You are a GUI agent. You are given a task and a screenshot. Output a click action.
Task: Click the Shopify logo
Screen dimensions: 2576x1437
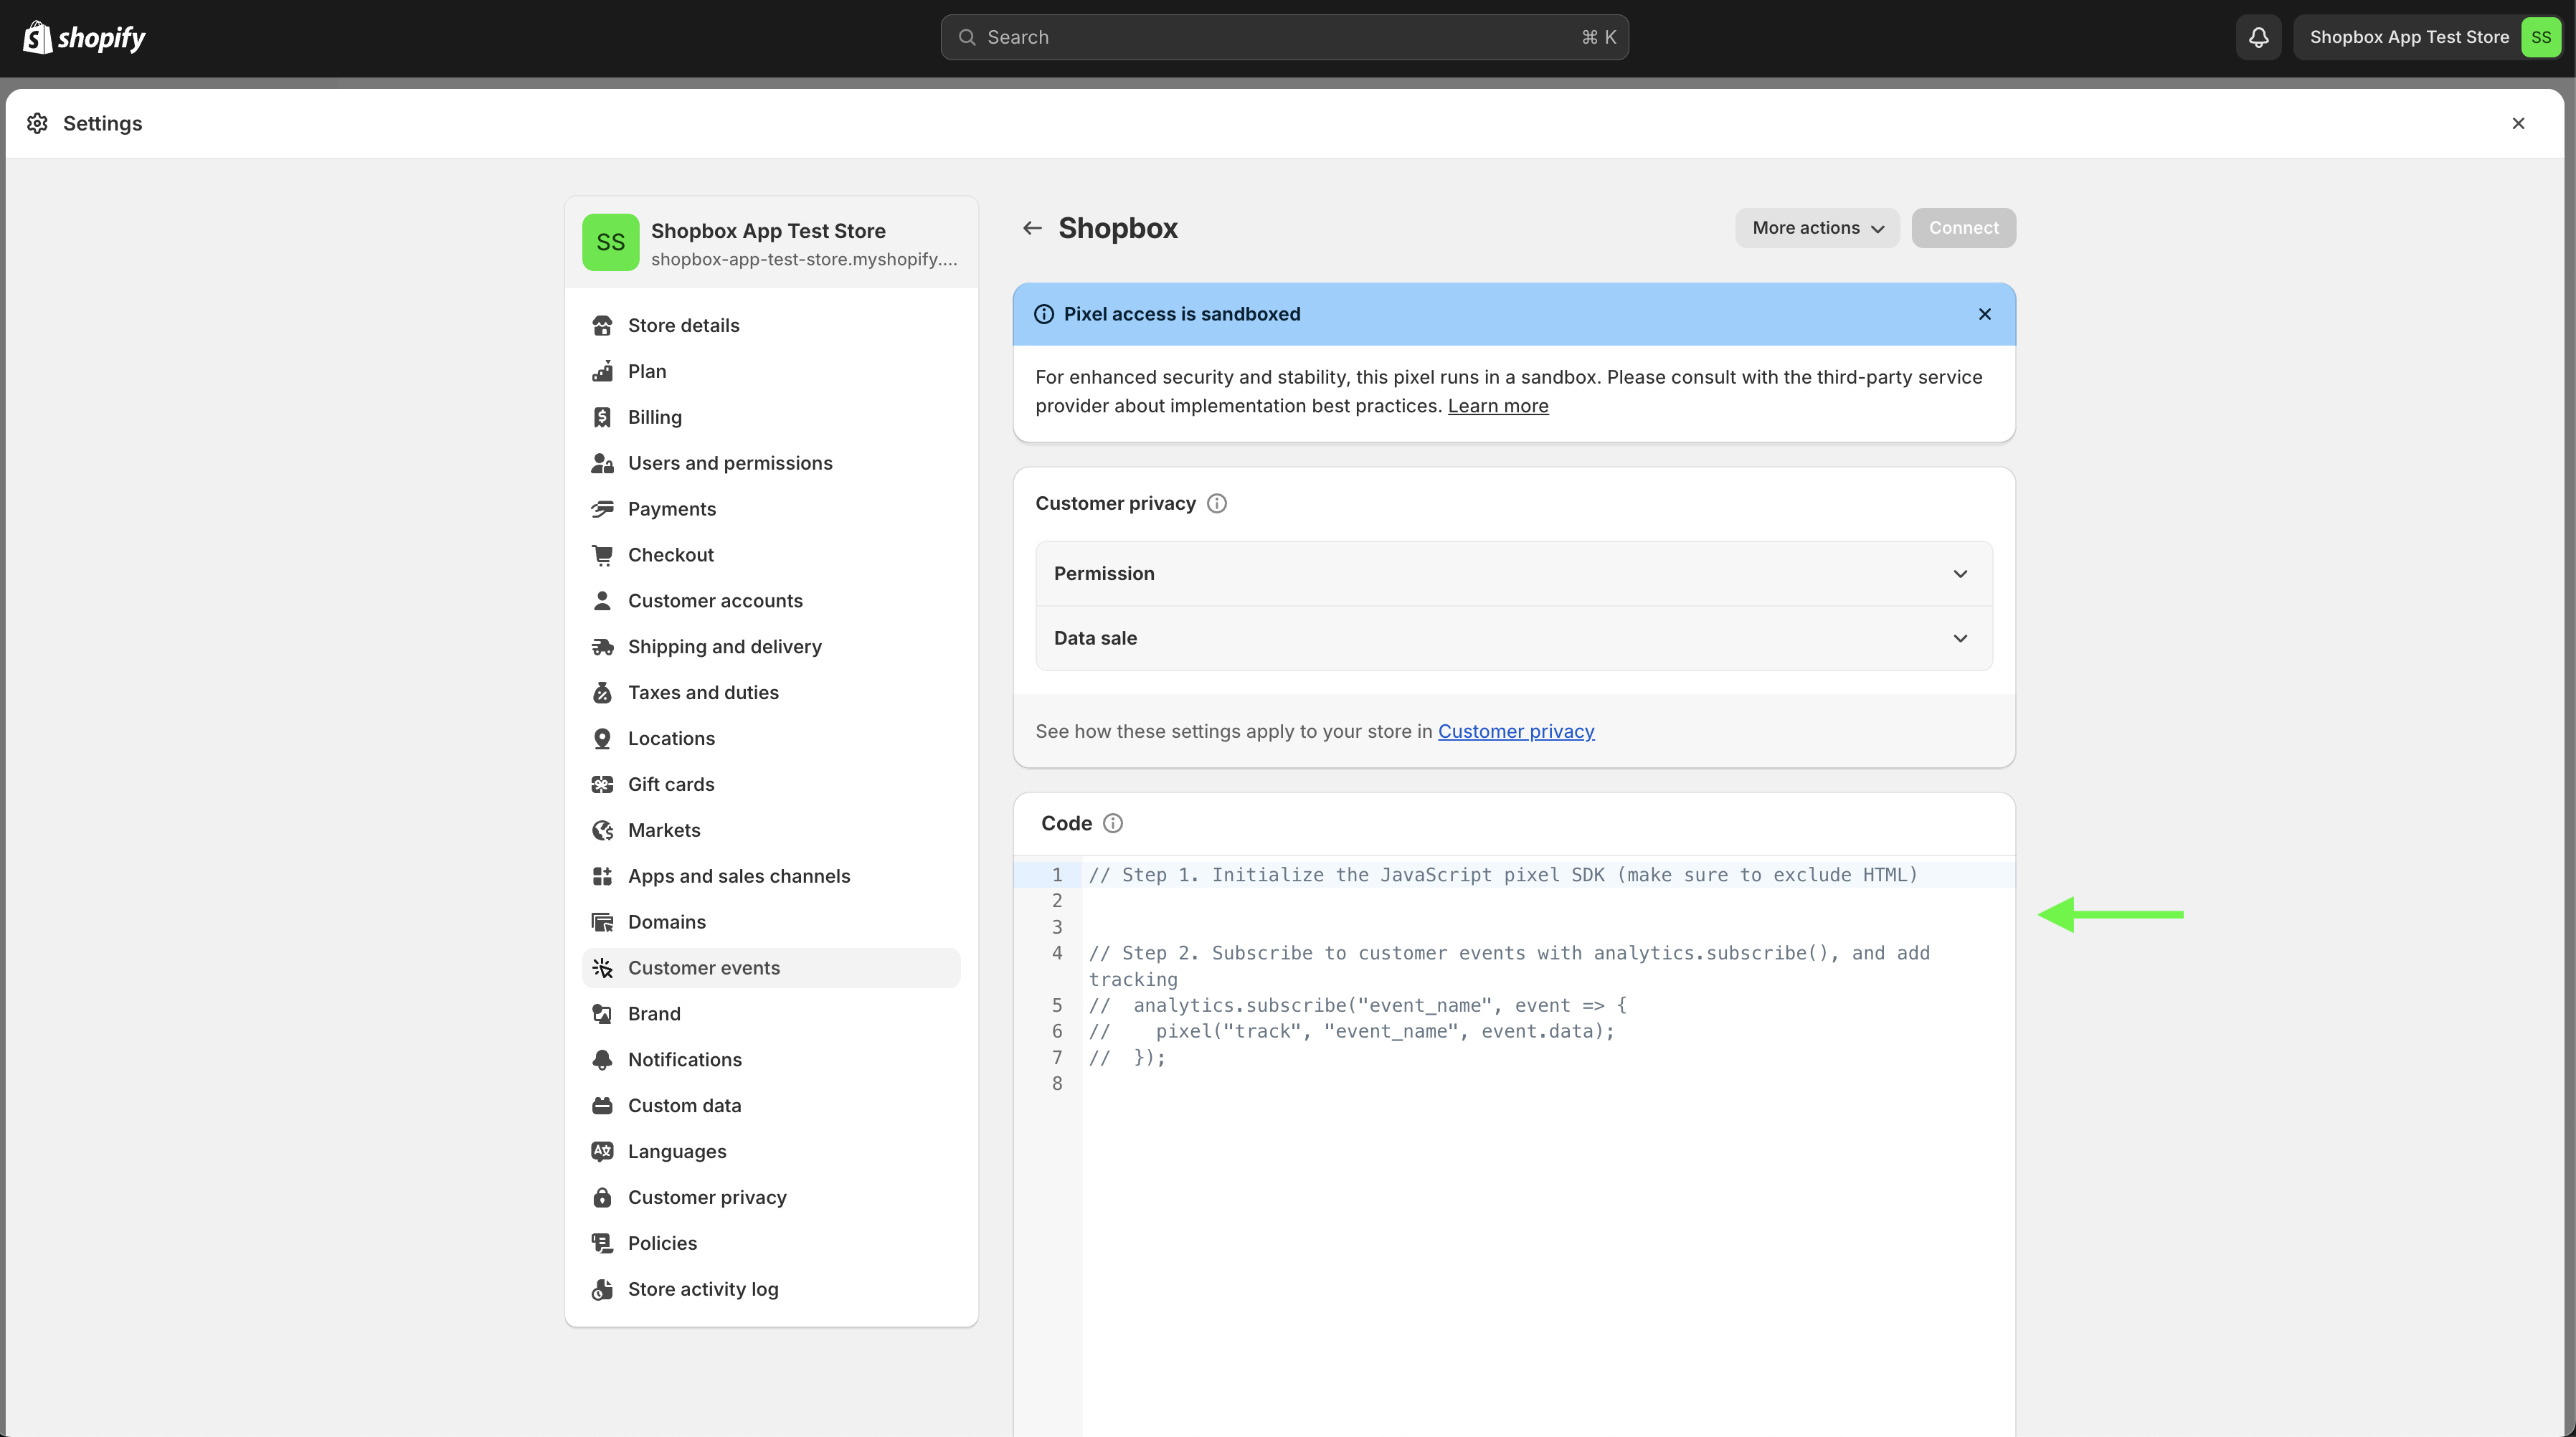(84, 37)
